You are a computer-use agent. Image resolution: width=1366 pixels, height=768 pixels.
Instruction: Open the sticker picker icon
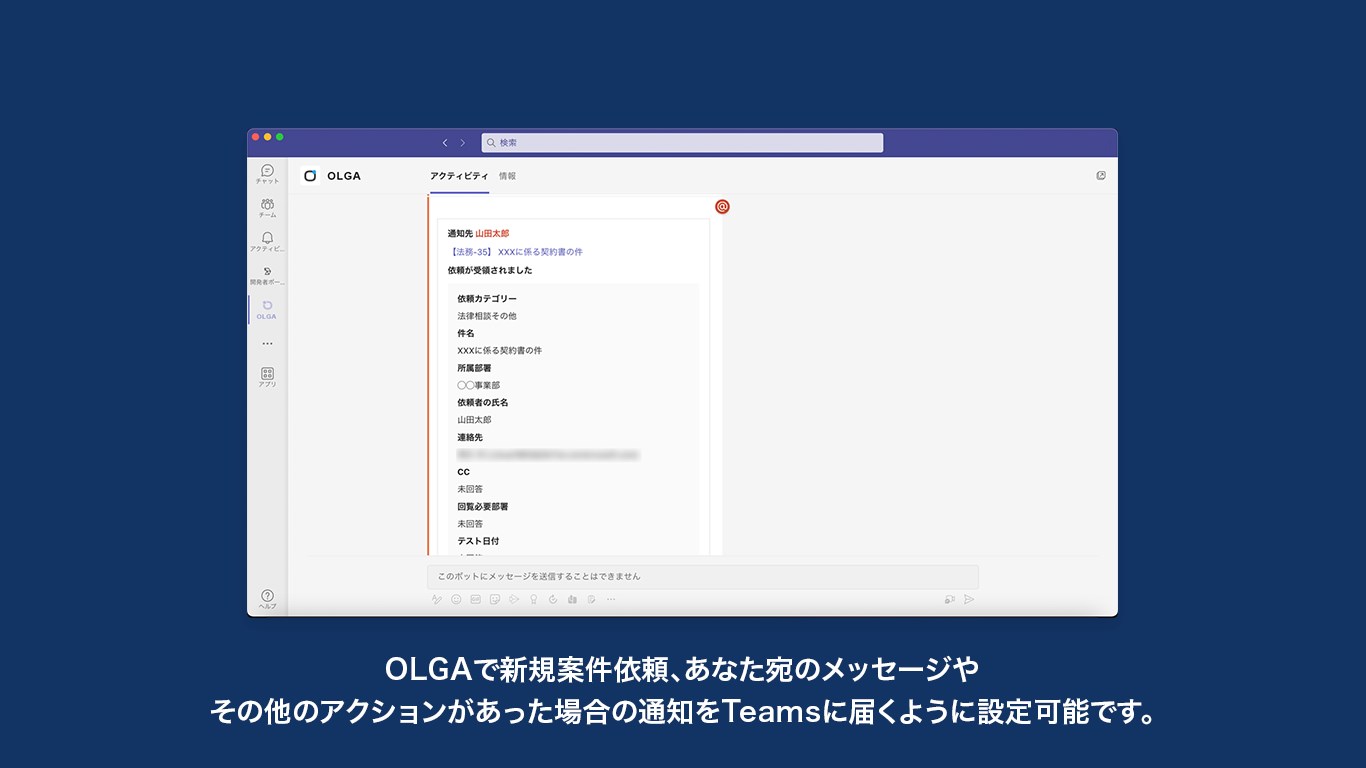tap(495, 600)
